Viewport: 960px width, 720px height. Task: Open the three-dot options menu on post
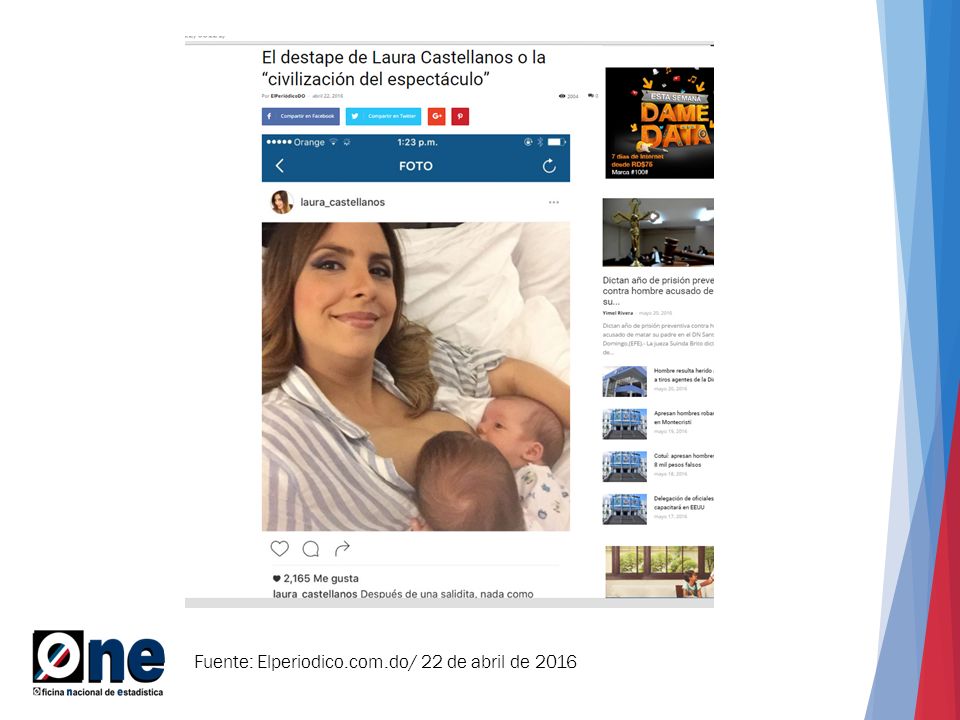click(553, 202)
